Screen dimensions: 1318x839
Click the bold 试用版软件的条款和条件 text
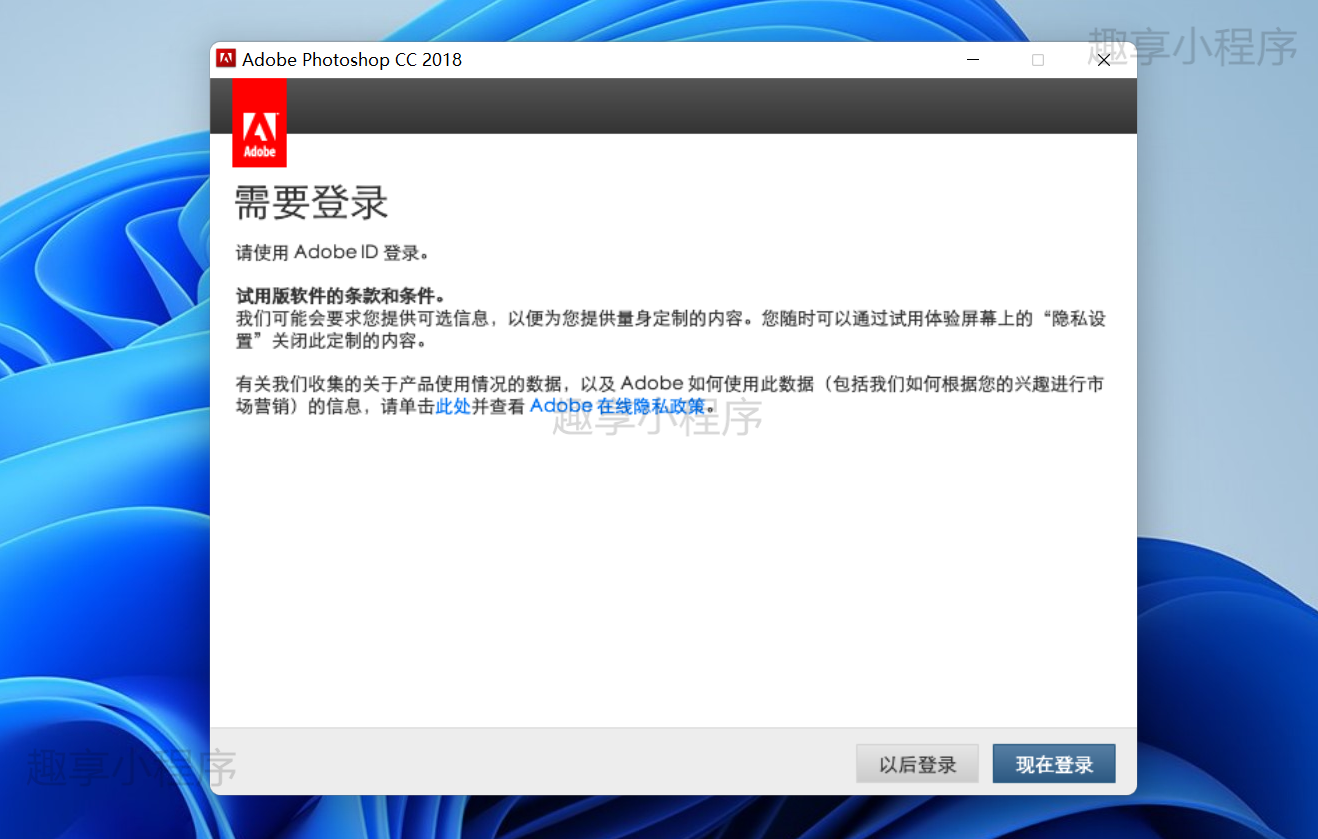tap(339, 297)
